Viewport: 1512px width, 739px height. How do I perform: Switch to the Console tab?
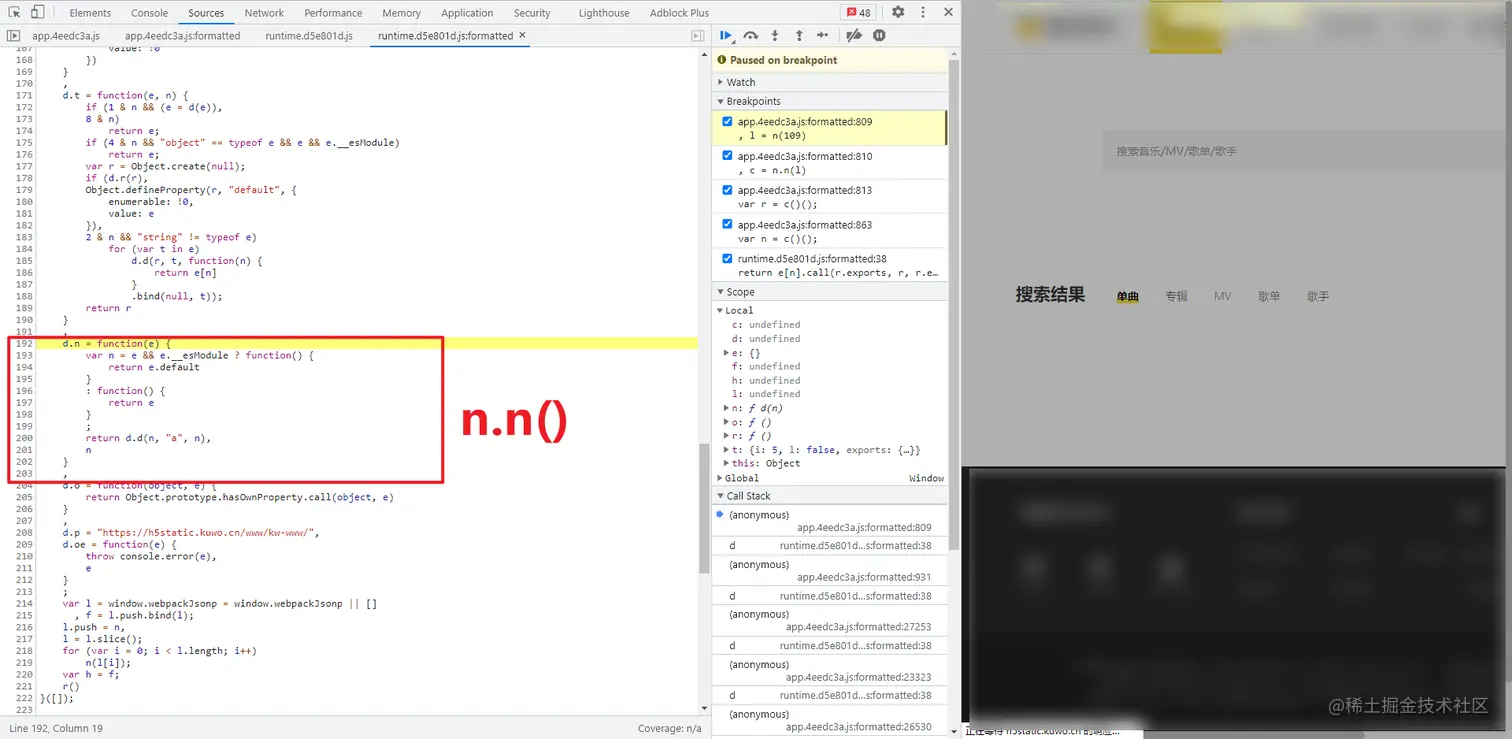(x=150, y=13)
